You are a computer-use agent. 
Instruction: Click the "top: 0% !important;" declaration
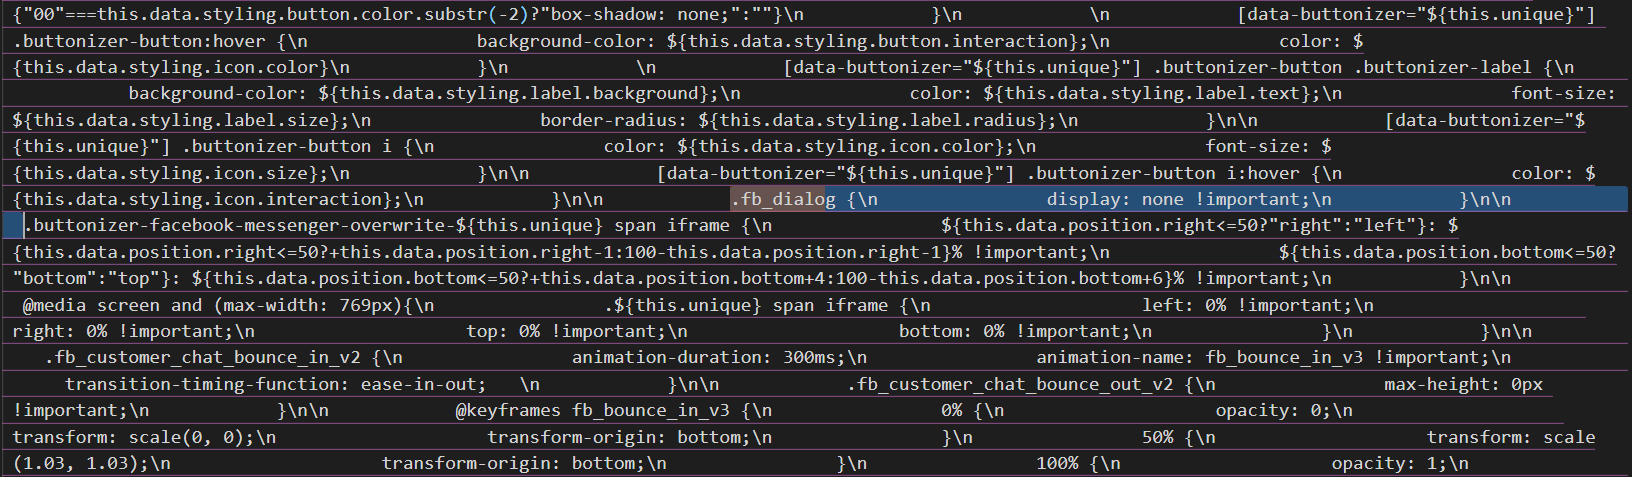coord(566,331)
